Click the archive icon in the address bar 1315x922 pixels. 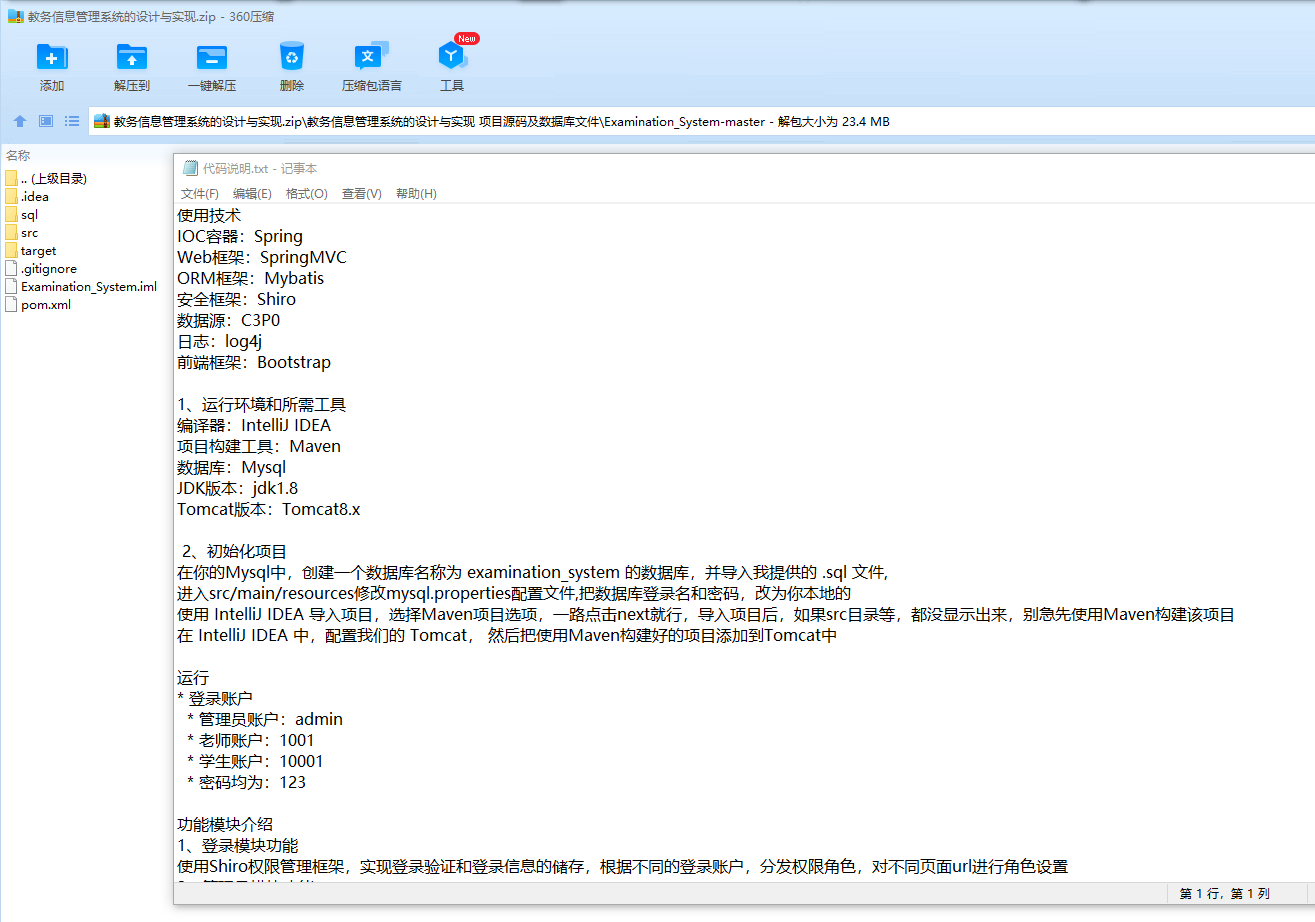[102, 122]
